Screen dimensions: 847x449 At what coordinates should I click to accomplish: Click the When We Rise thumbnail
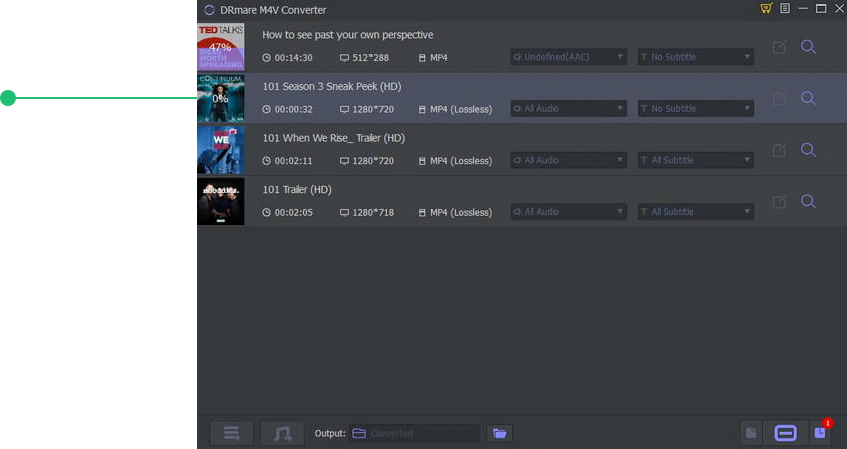220,150
